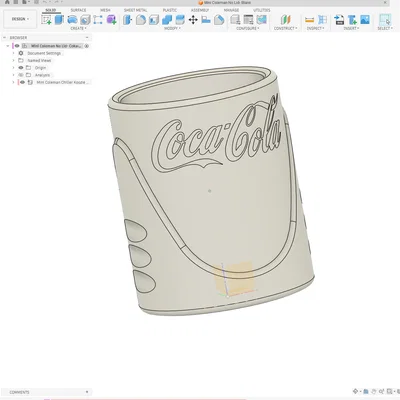Open the MODIFY dropdown menu
400x400 pixels.
click(172, 29)
